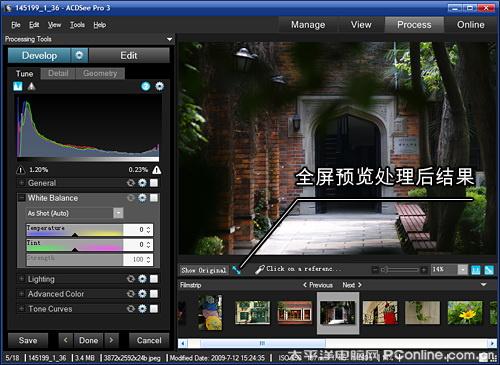This screenshot has width=500, height=365.
Task: Enable the Advanced Color checkbox
Action: tap(154, 294)
